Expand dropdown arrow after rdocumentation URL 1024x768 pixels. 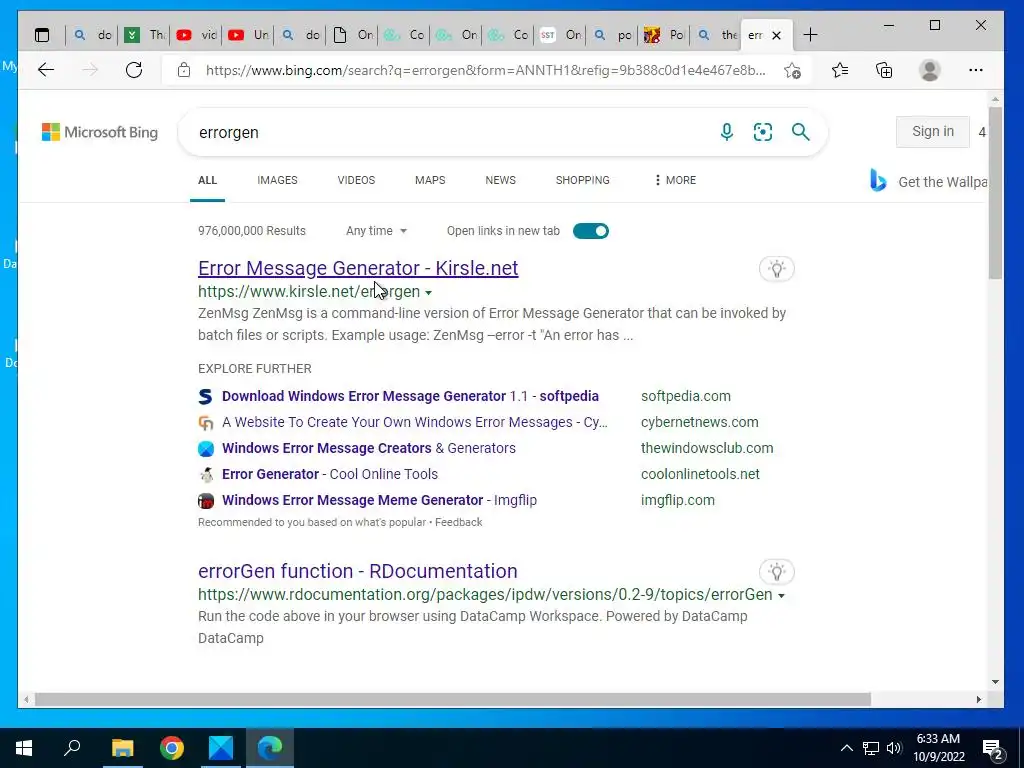(x=781, y=596)
